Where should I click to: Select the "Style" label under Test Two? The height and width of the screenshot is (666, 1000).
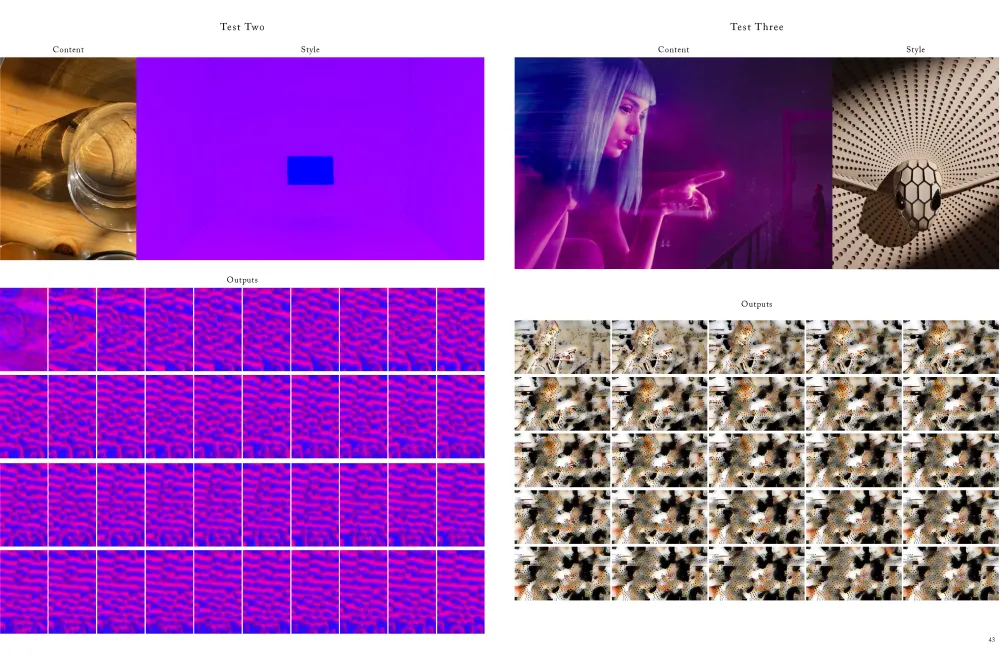(x=310, y=49)
